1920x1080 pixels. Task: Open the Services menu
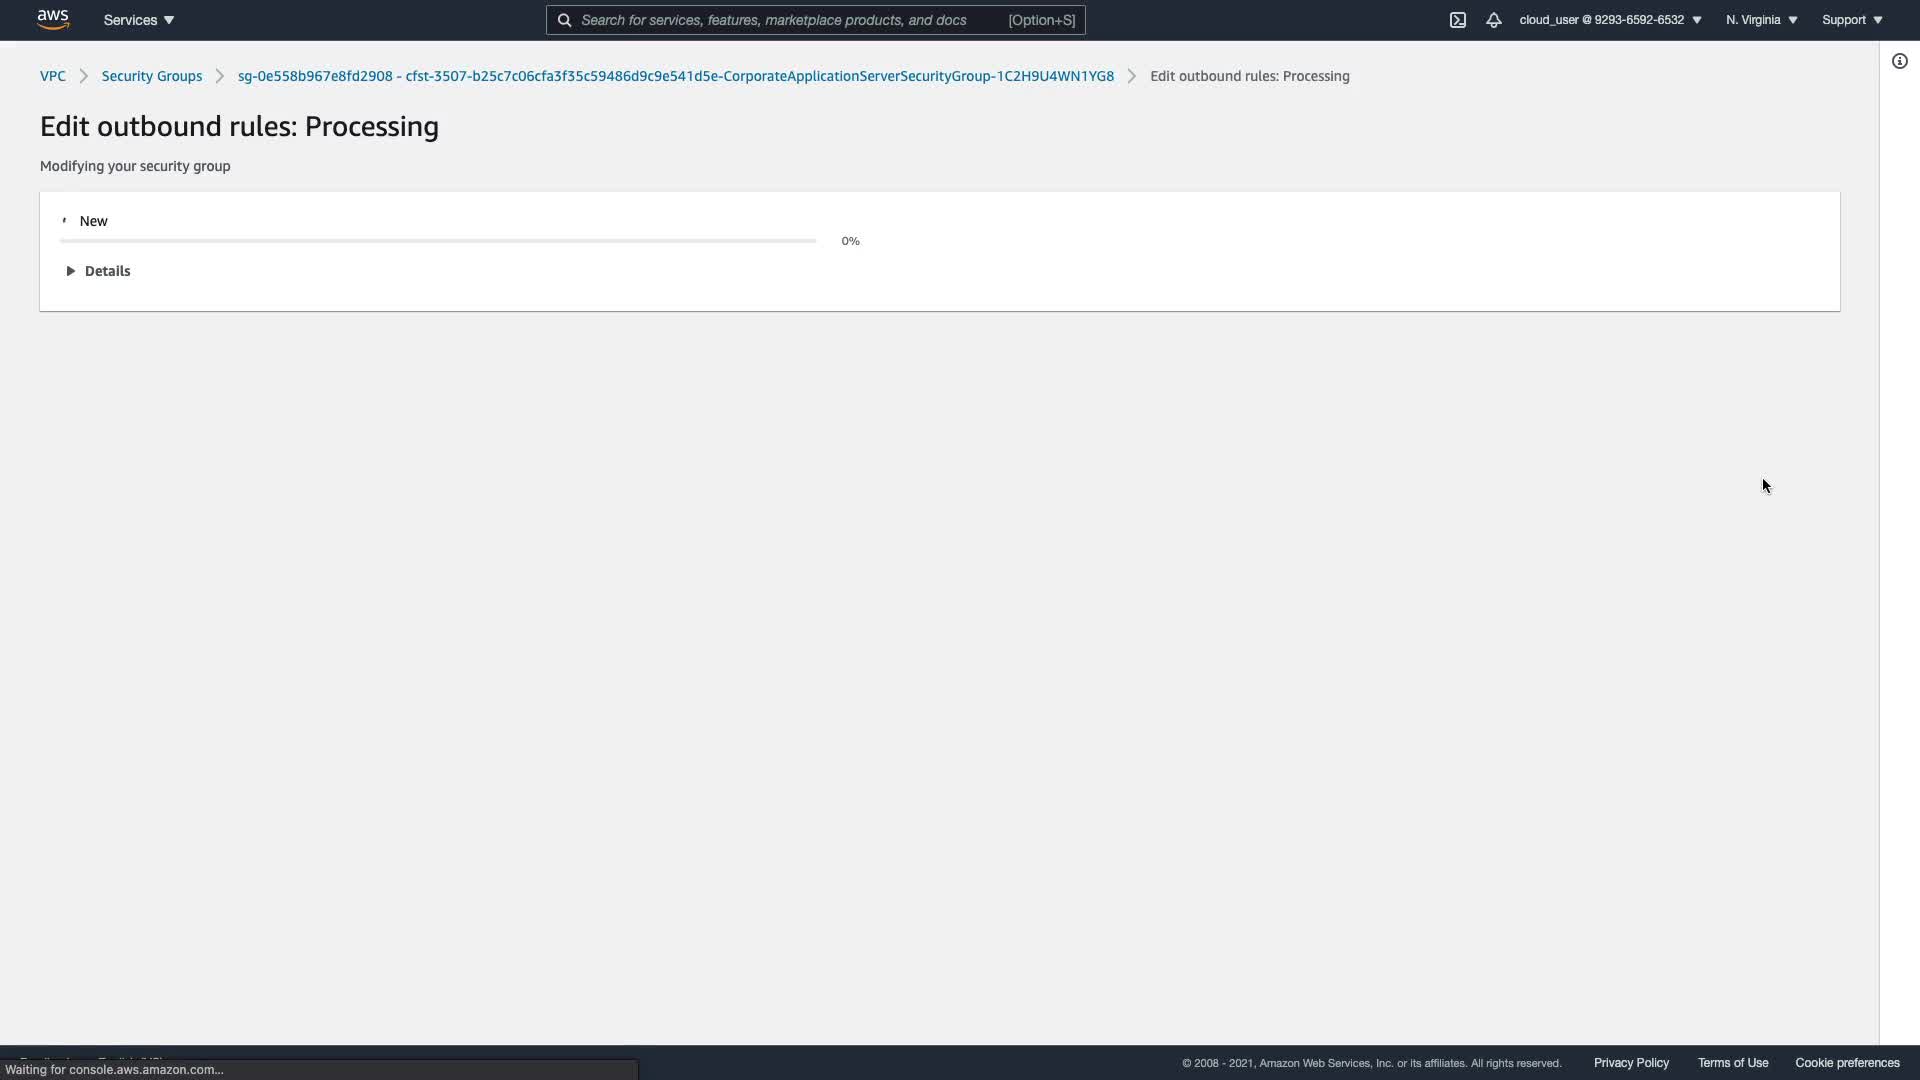pyautogui.click(x=139, y=20)
